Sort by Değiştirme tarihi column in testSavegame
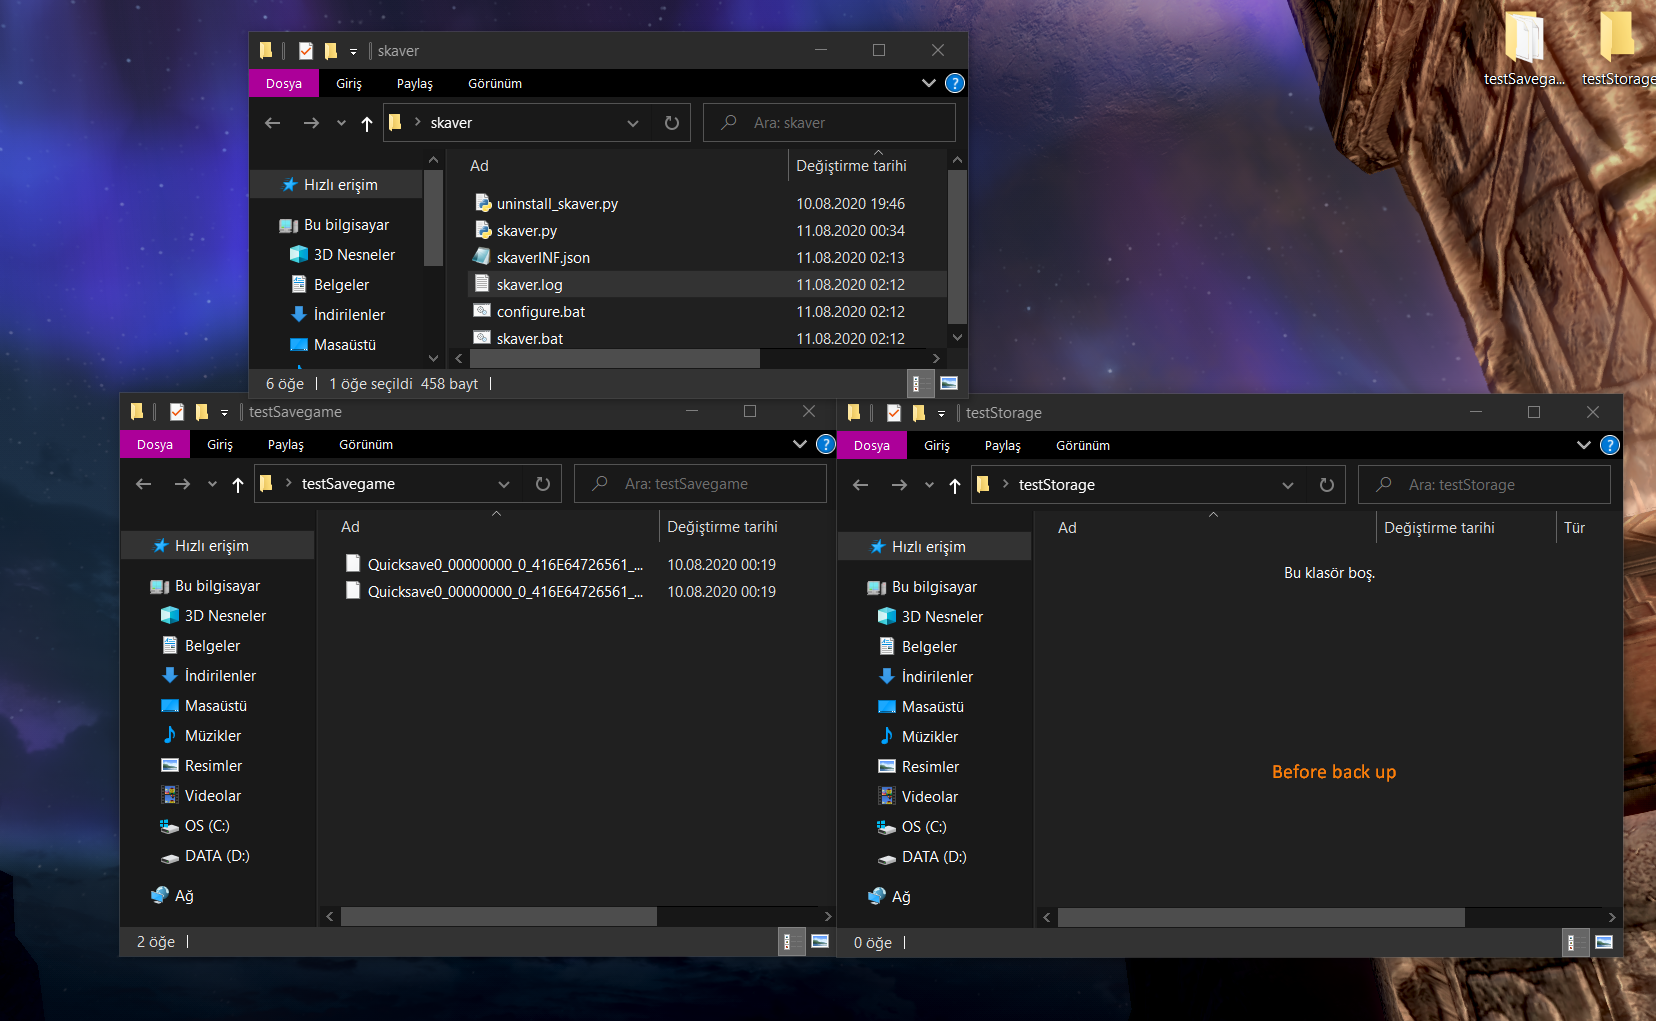 (722, 527)
